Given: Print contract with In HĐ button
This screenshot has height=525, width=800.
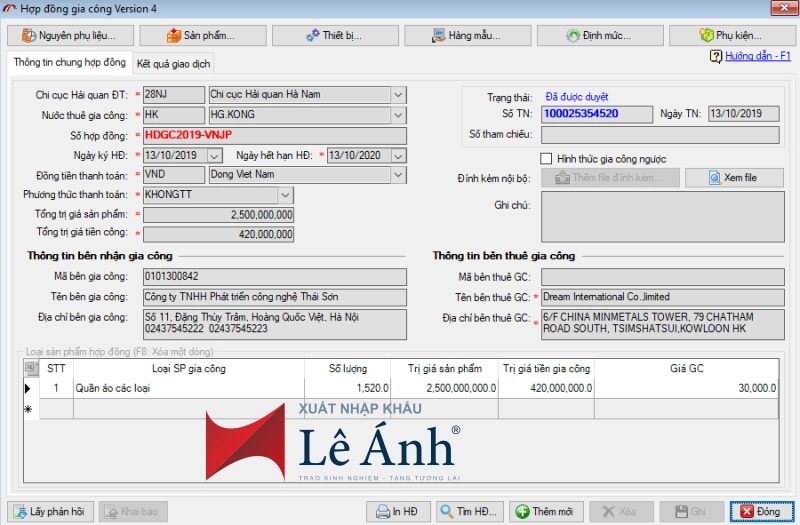Looking at the screenshot, I should pyautogui.click(x=397, y=511).
